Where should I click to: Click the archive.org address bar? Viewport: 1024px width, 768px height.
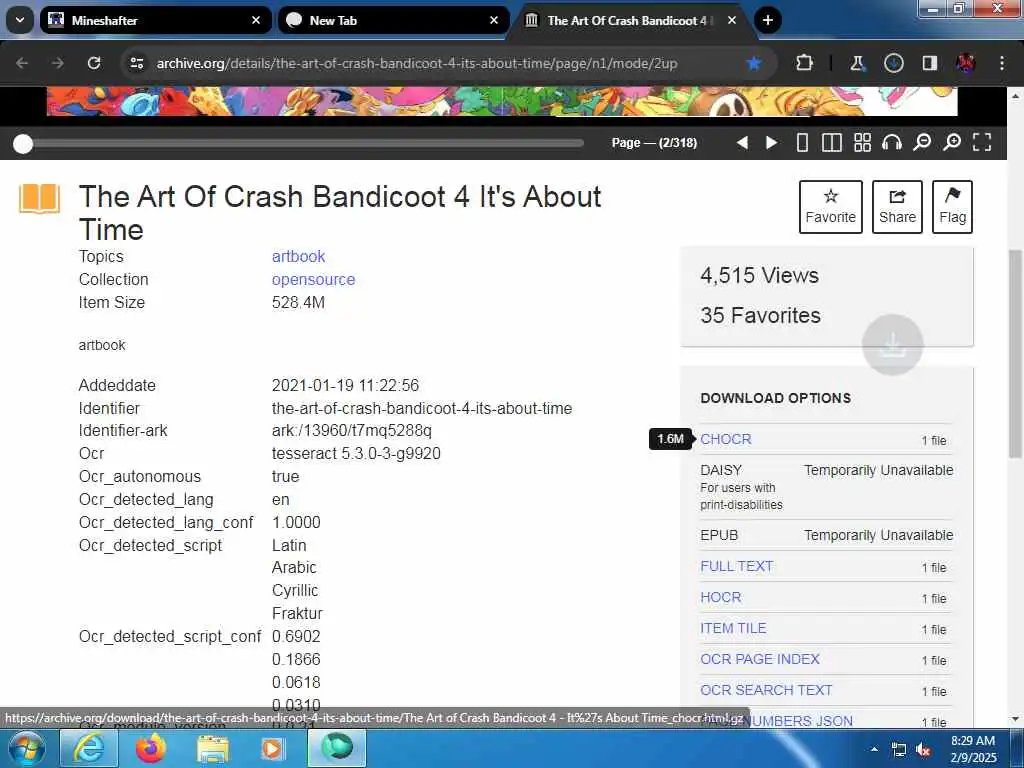[417, 63]
